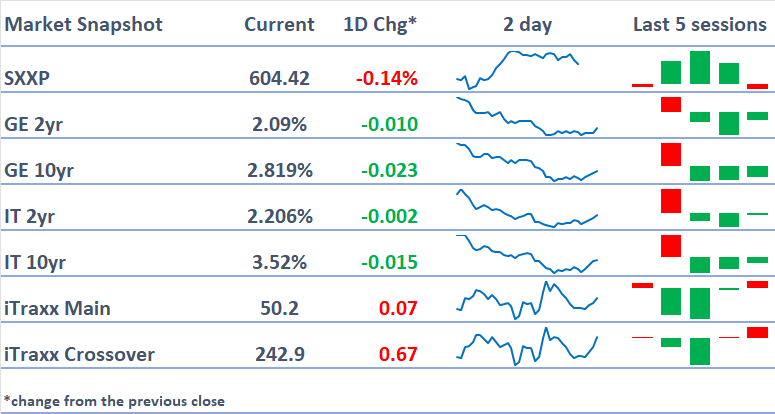
Task: Click the 1D Chg* column header
Action: (x=379, y=25)
